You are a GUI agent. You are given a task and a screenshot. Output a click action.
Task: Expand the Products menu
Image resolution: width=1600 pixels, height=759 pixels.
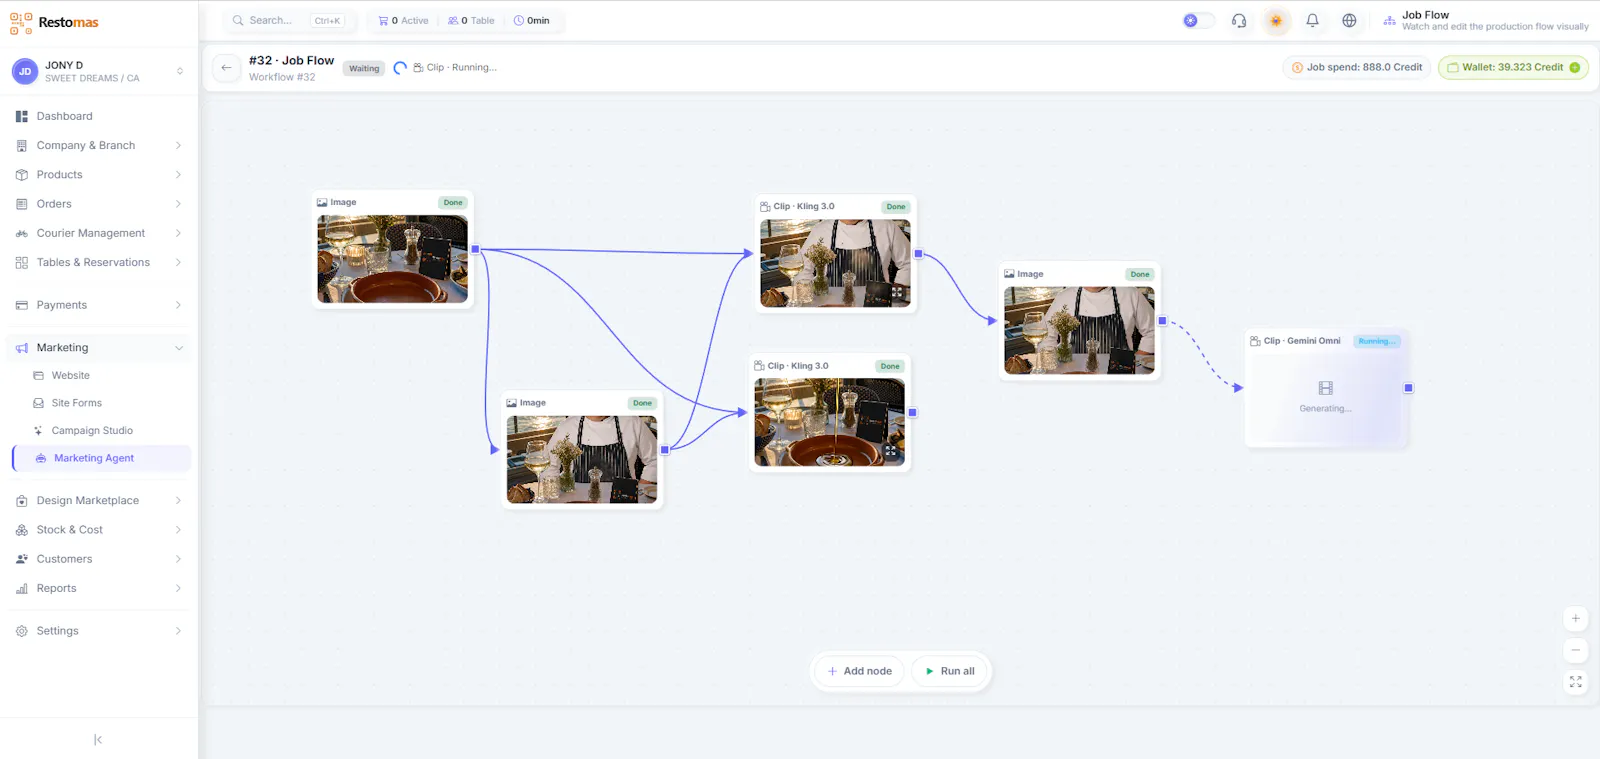[98, 174]
